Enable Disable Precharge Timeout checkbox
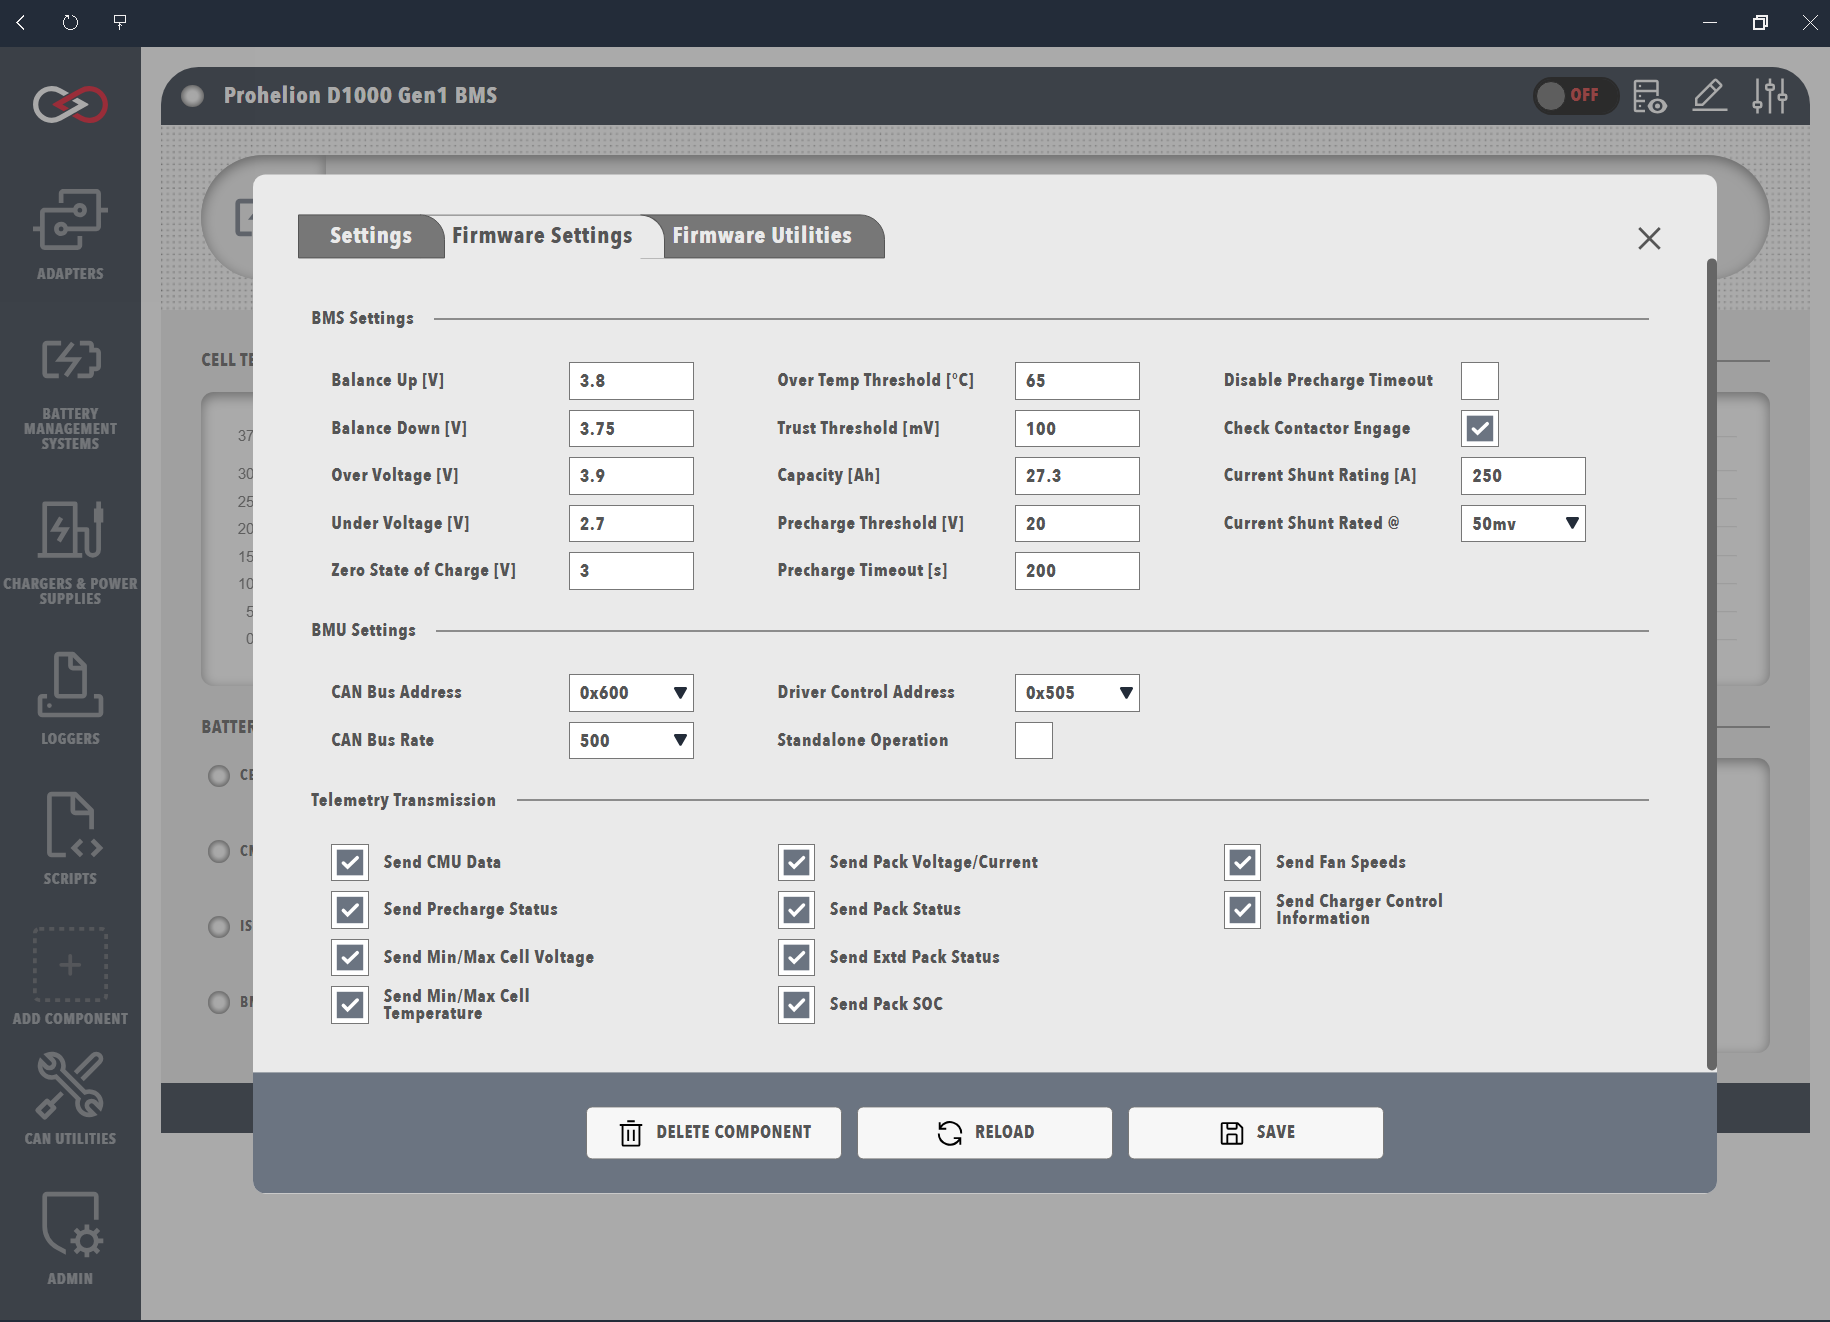The height and width of the screenshot is (1322, 1830). [1479, 381]
